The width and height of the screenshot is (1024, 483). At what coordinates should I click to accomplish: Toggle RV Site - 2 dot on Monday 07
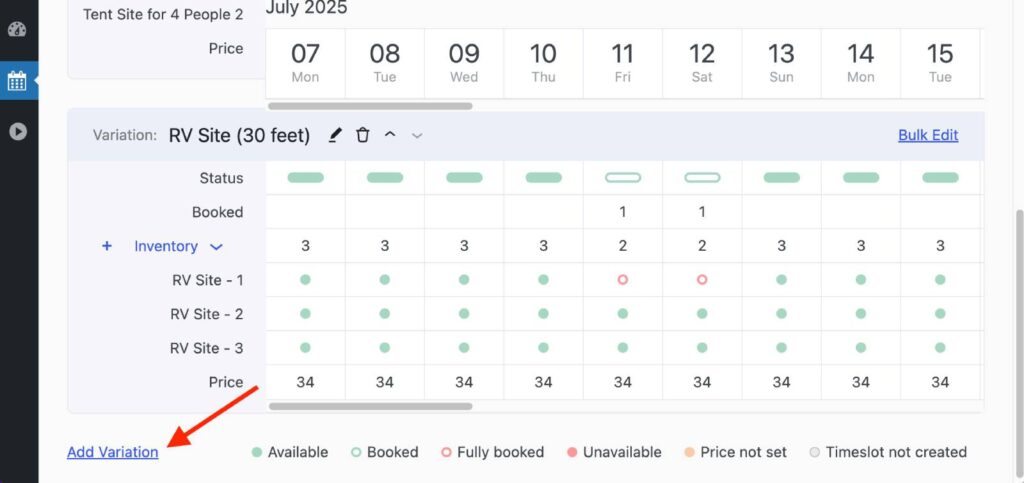[x=305, y=314]
